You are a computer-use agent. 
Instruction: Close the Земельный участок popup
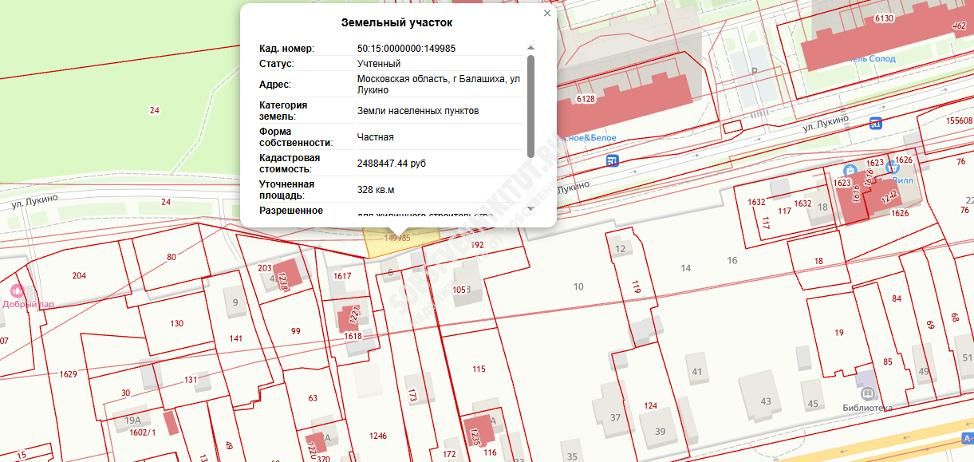pyautogui.click(x=547, y=14)
